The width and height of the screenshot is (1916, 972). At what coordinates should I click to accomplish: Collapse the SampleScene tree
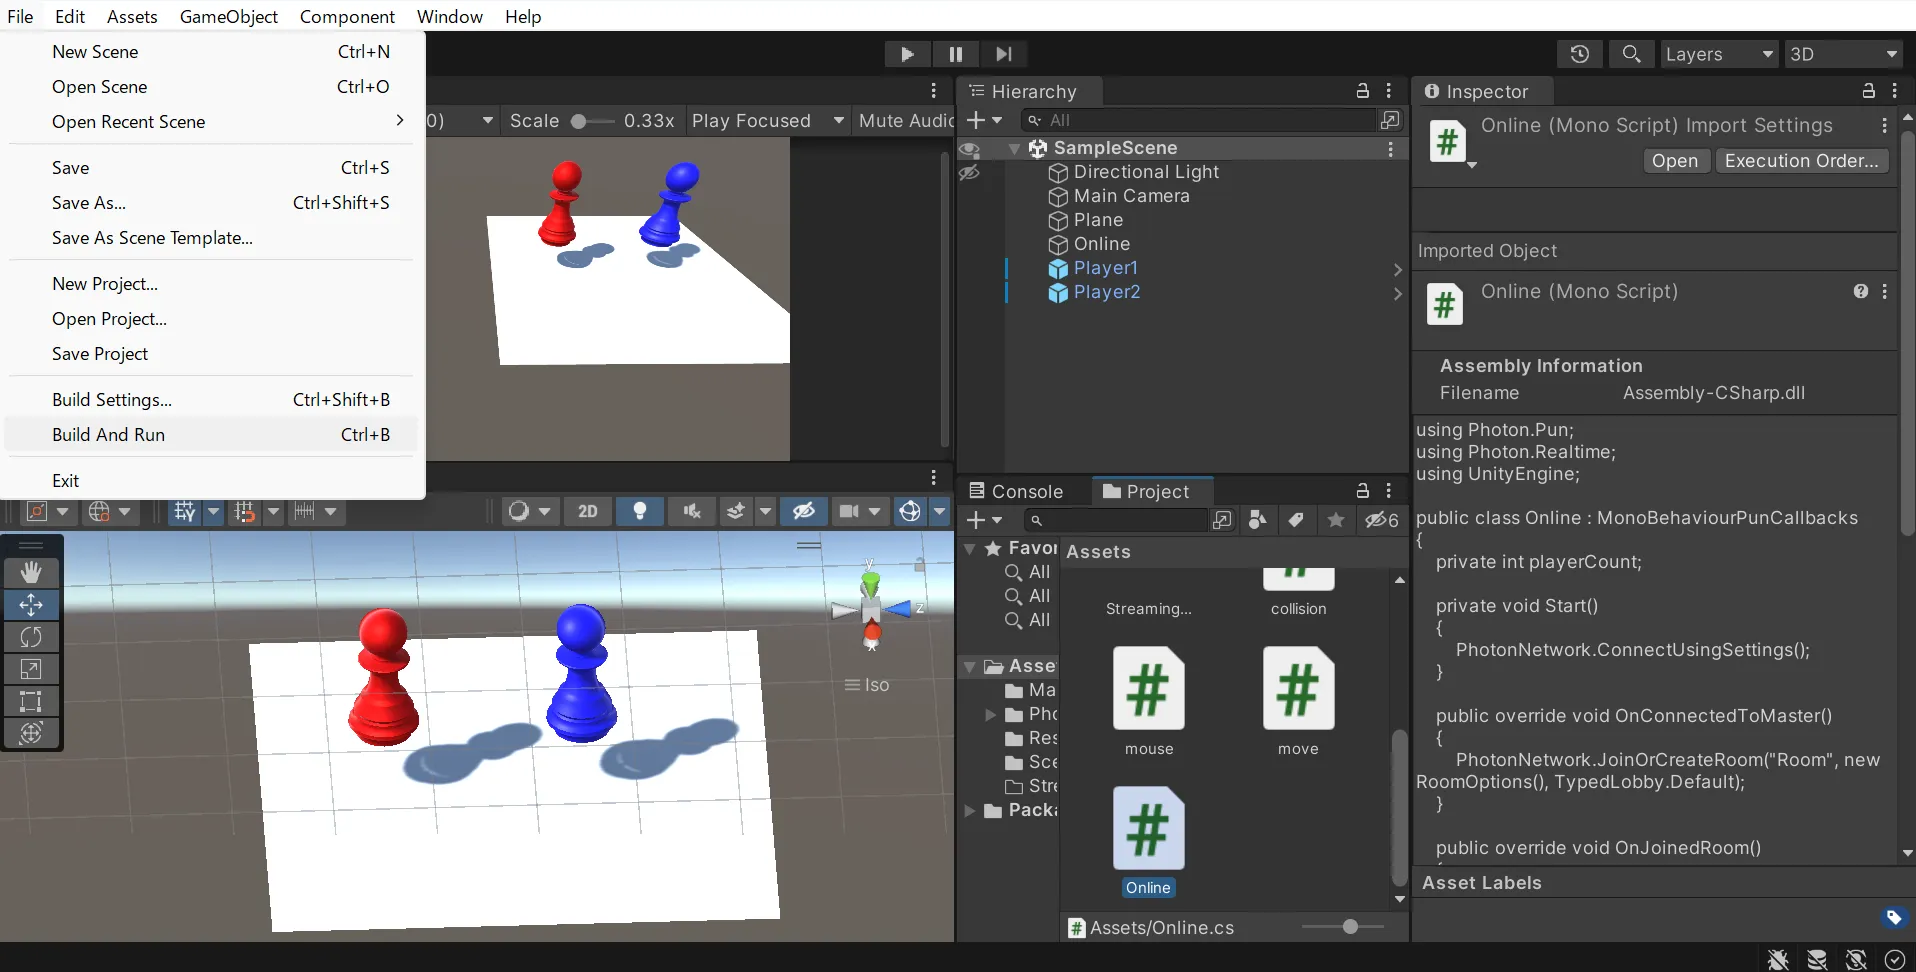pos(1015,148)
